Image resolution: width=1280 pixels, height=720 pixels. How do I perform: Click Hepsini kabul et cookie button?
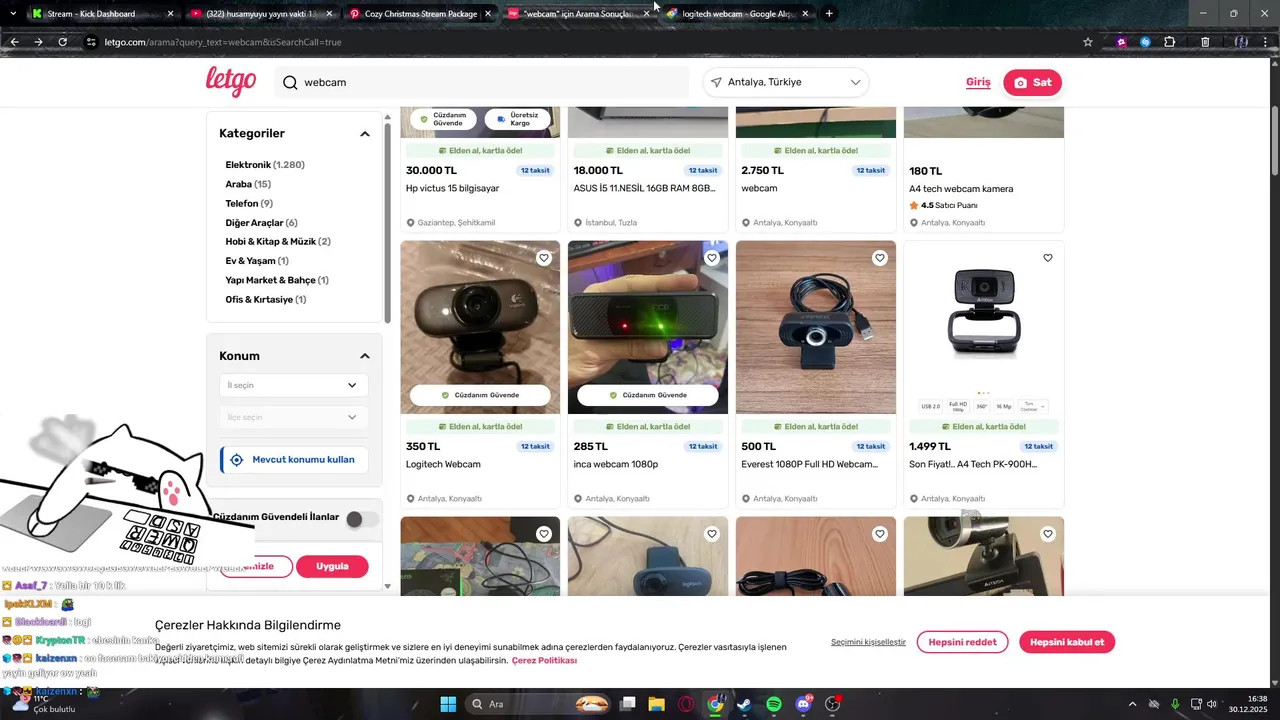click(1067, 642)
